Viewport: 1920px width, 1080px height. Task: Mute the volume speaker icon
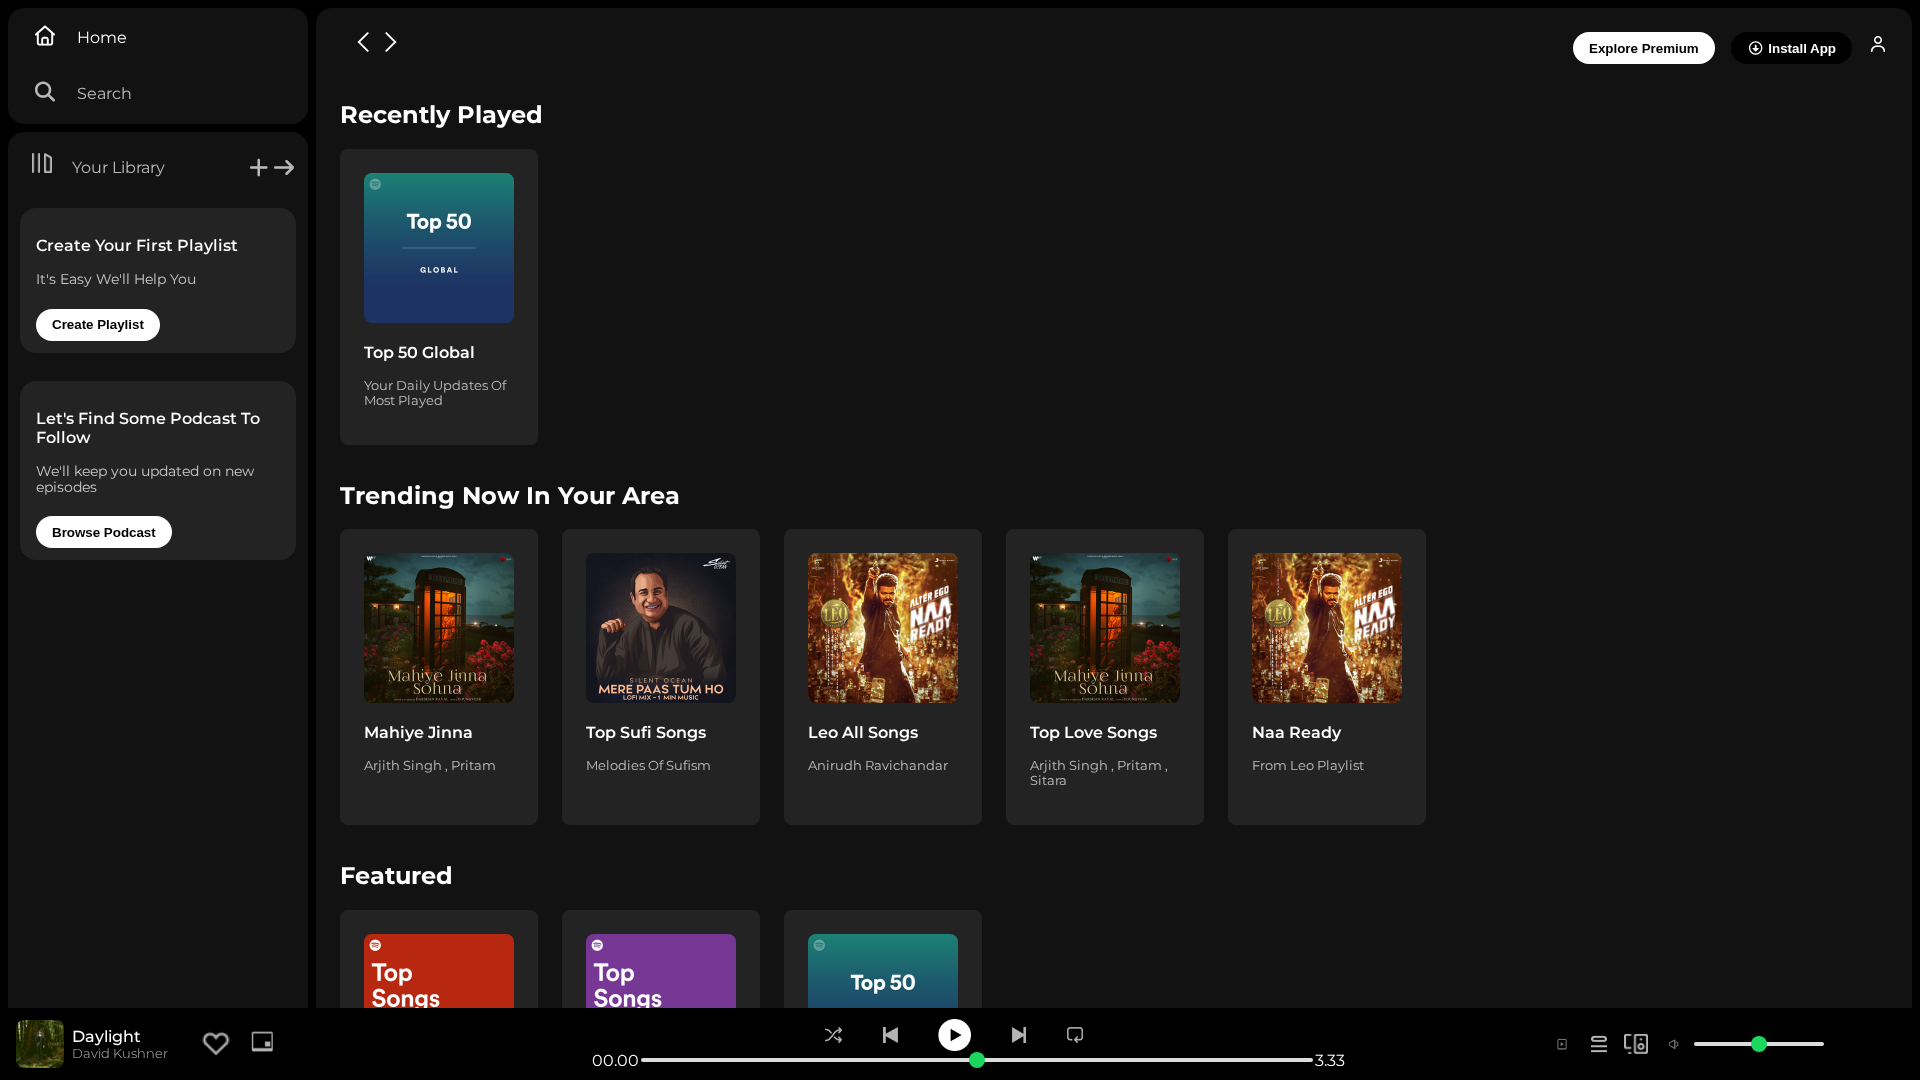(x=1673, y=1044)
